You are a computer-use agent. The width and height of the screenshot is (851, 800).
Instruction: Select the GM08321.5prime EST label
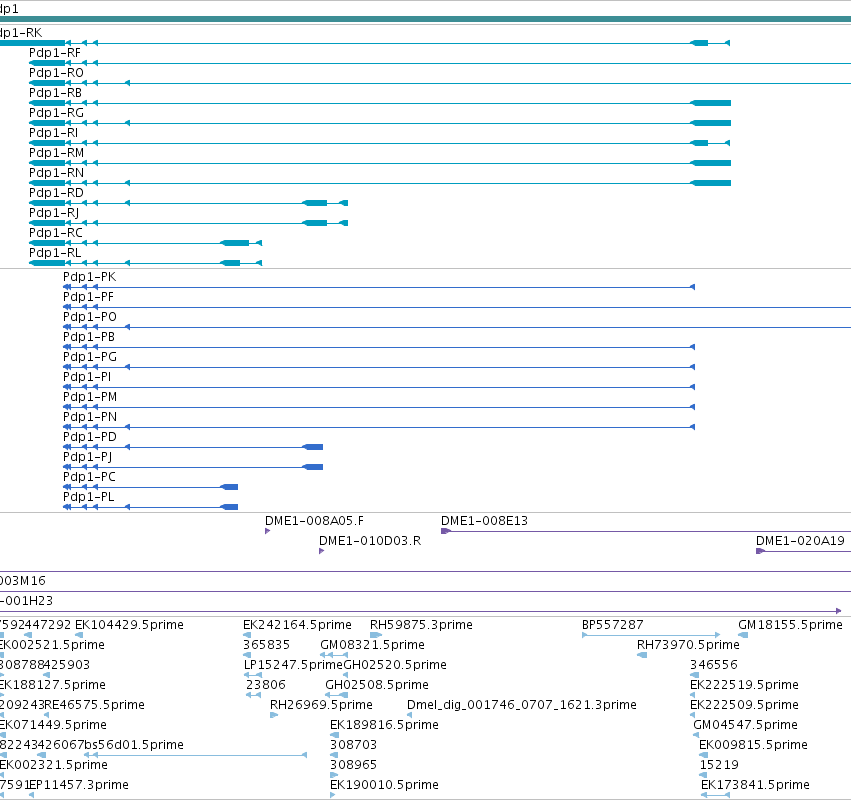point(372,645)
